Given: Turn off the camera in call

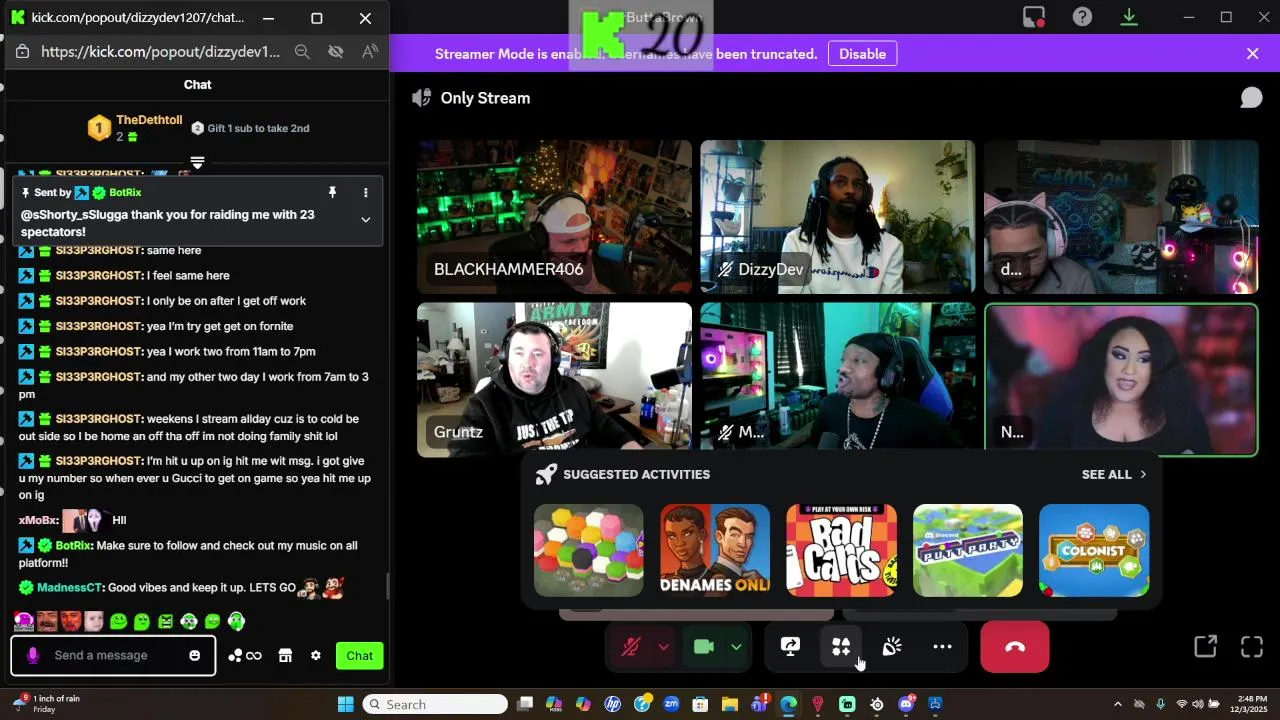Looking at the screenshot, I should click(703, 647).
